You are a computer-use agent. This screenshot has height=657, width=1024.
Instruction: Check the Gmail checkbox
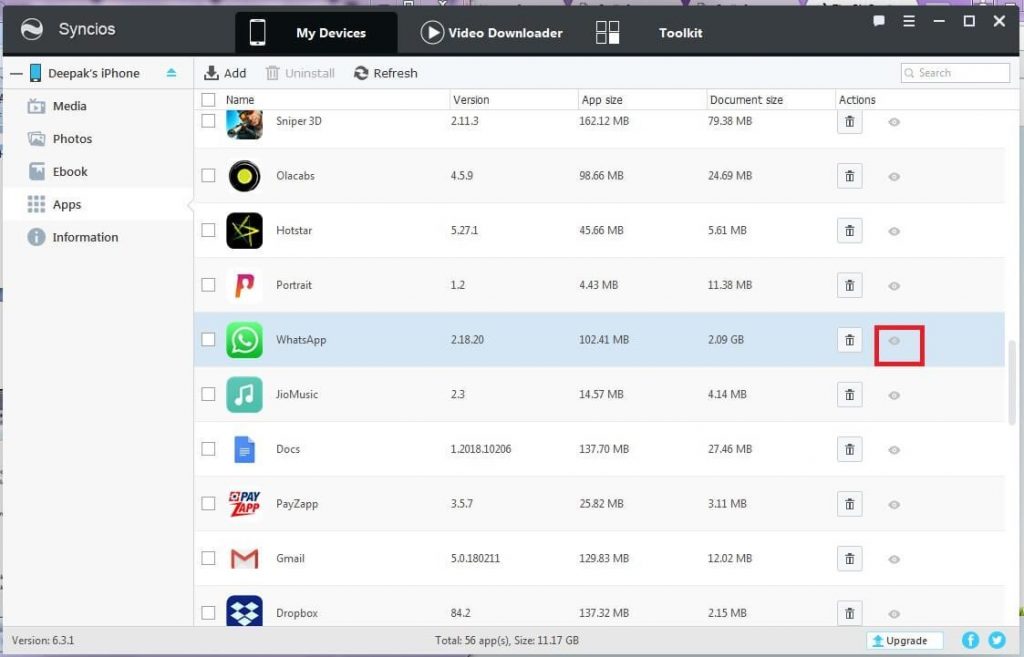pyautogui.click(x=208, y=558)
